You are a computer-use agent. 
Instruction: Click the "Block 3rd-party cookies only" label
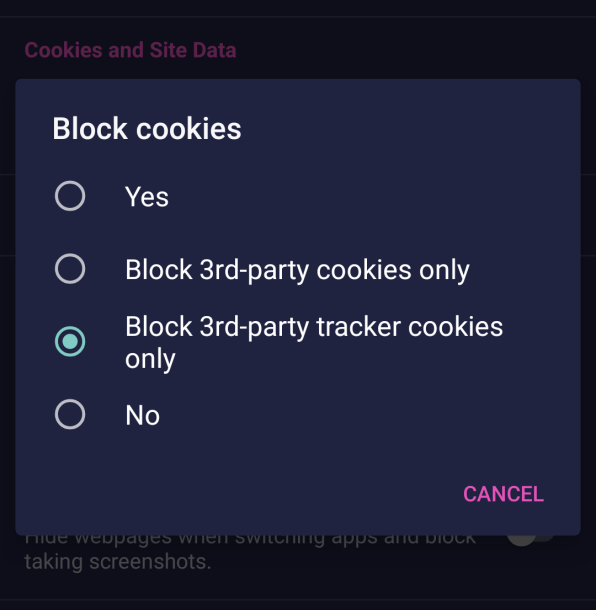tap(297, 271)
